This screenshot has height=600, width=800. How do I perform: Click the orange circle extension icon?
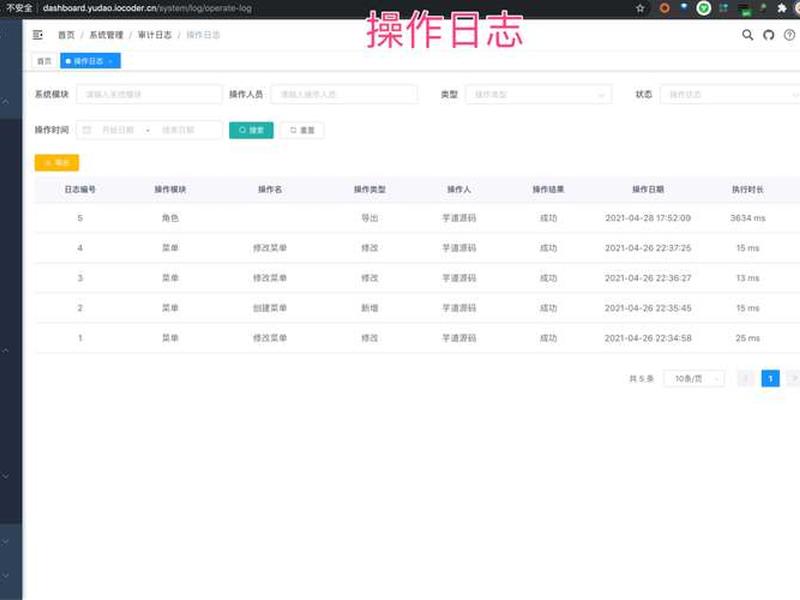tap(664, 8)
